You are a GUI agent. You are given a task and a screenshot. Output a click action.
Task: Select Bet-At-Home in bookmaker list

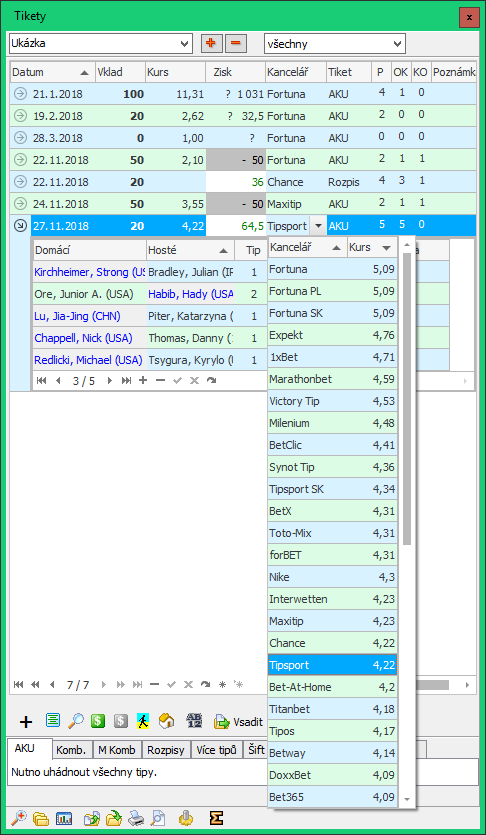[x=332, y=687]
